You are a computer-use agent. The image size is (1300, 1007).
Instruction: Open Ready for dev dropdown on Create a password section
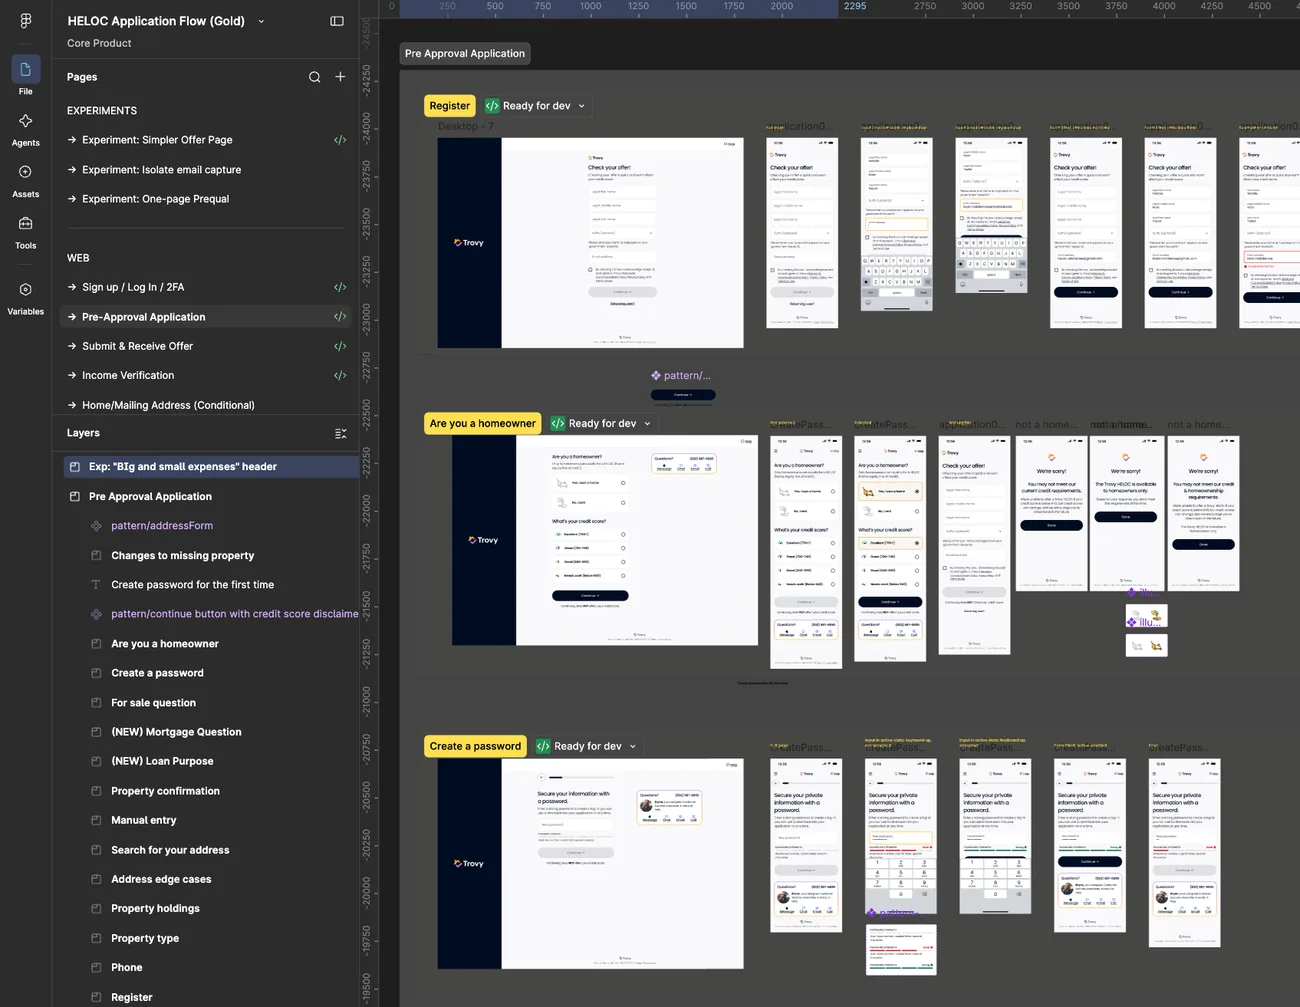(x=632, y=747)
